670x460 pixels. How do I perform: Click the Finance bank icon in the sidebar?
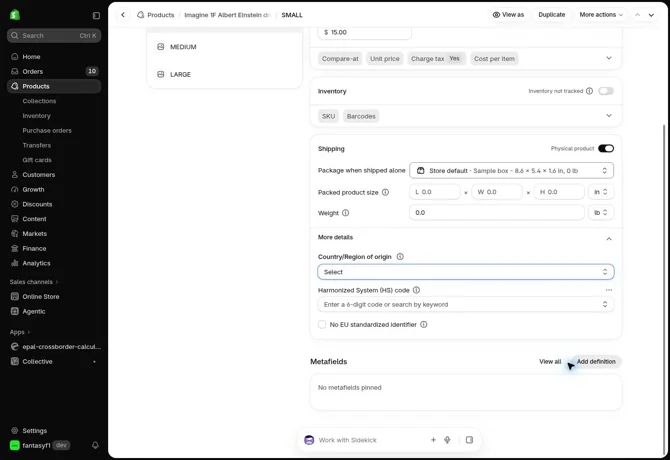click(x=15, y=249)
